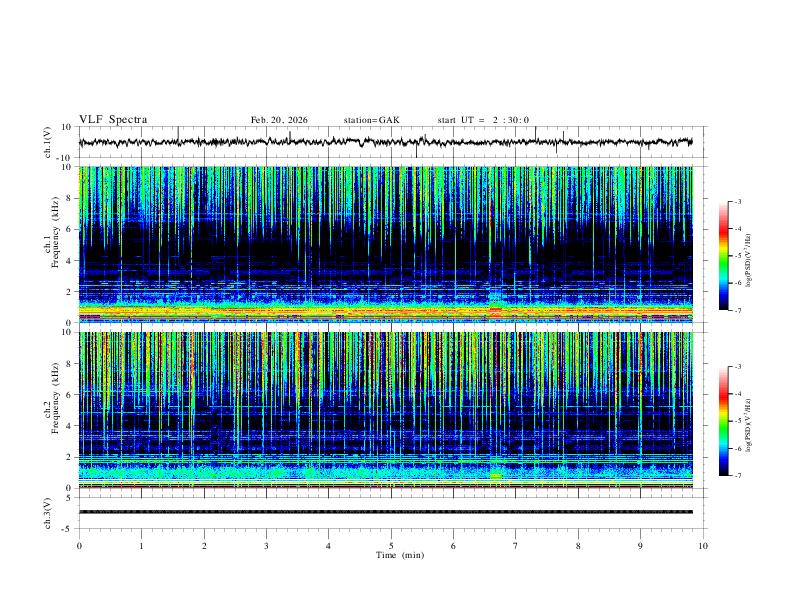Click the ch.2 spectrogram panel

pyautogui.click(x=385, y=410)
